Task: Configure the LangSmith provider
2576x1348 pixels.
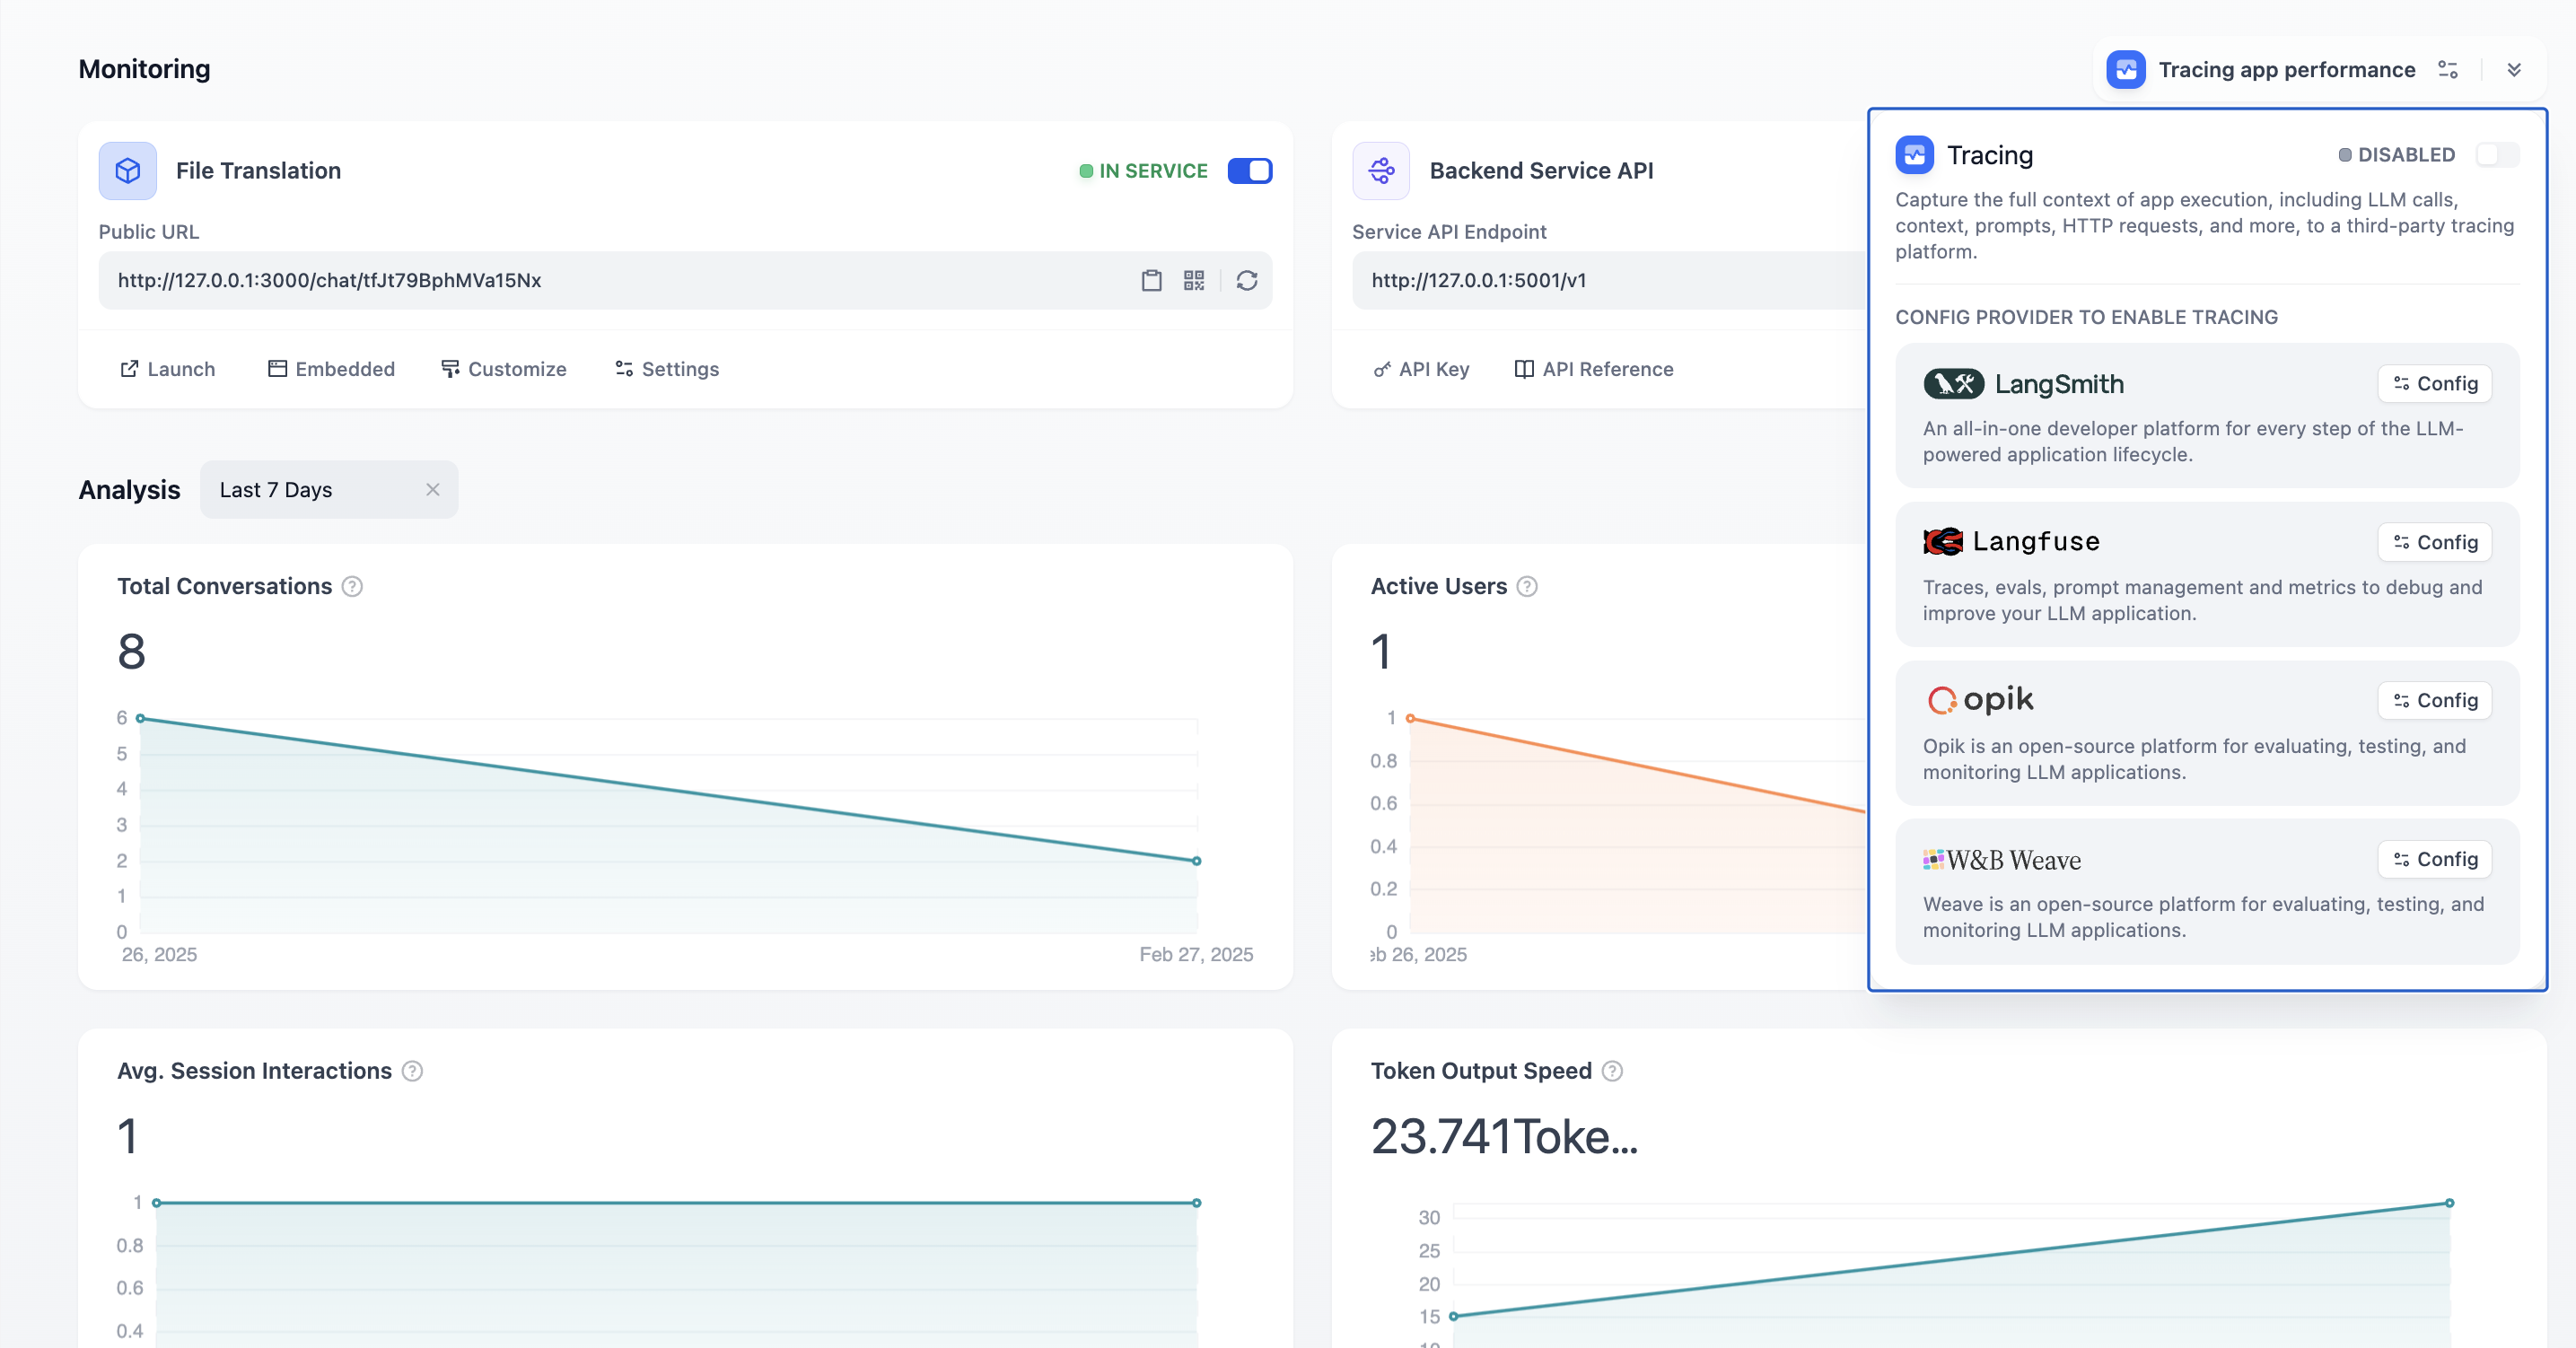Action: [2434, 384]
